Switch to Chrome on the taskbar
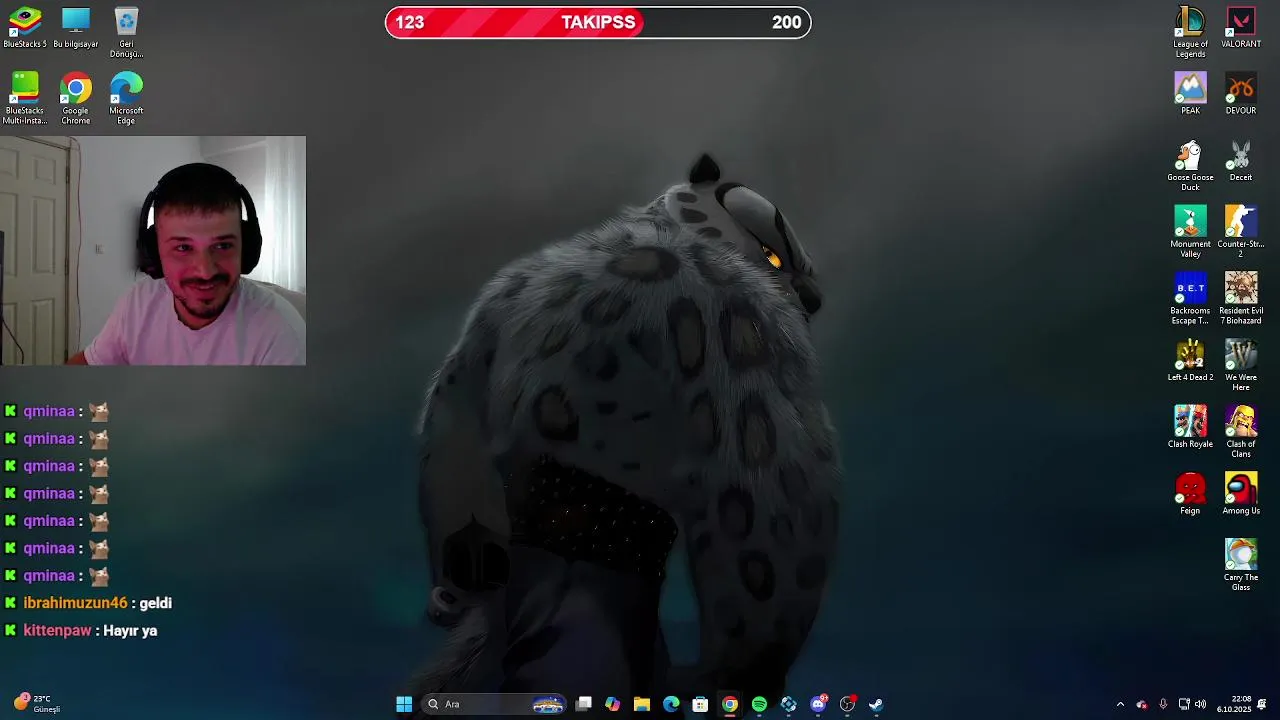 730,704
